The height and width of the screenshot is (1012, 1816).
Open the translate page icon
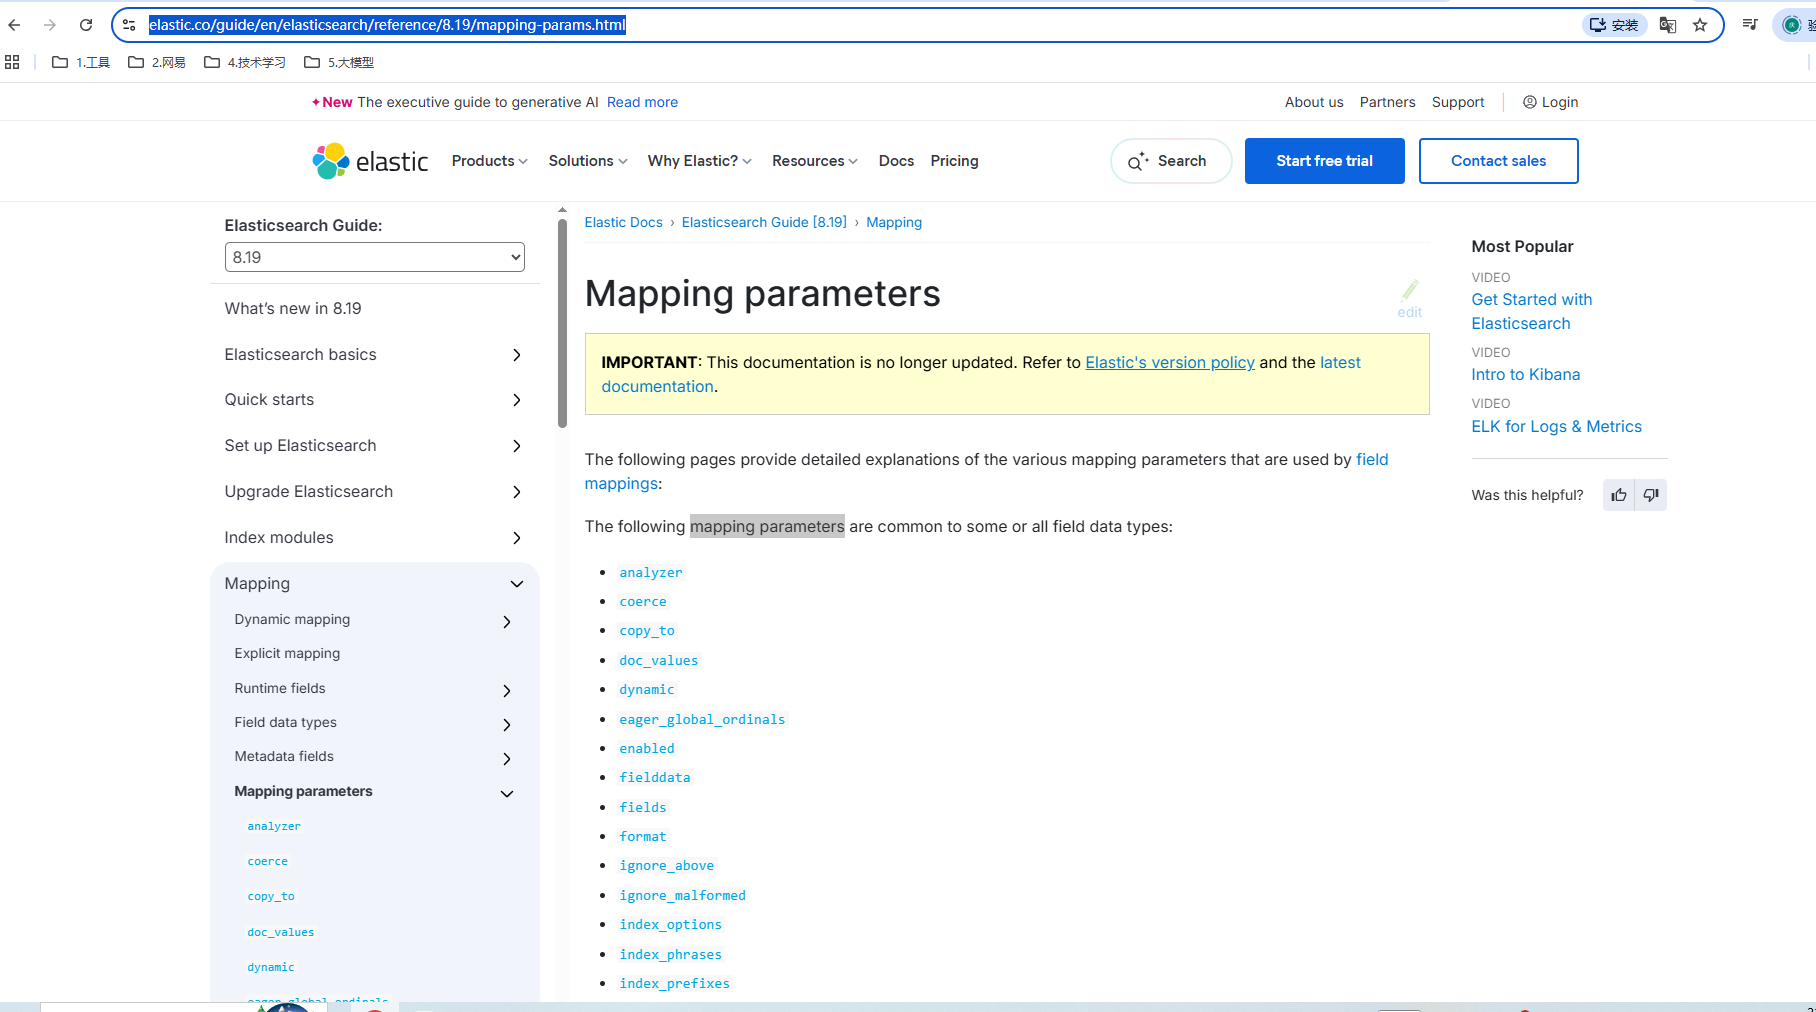click(1667, 25)
